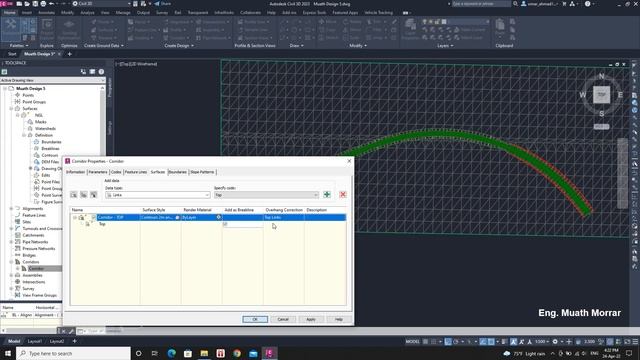Open the Active Drawing View dropdown
This screenshot has width=640, height=360.
[x=53, y=80]
